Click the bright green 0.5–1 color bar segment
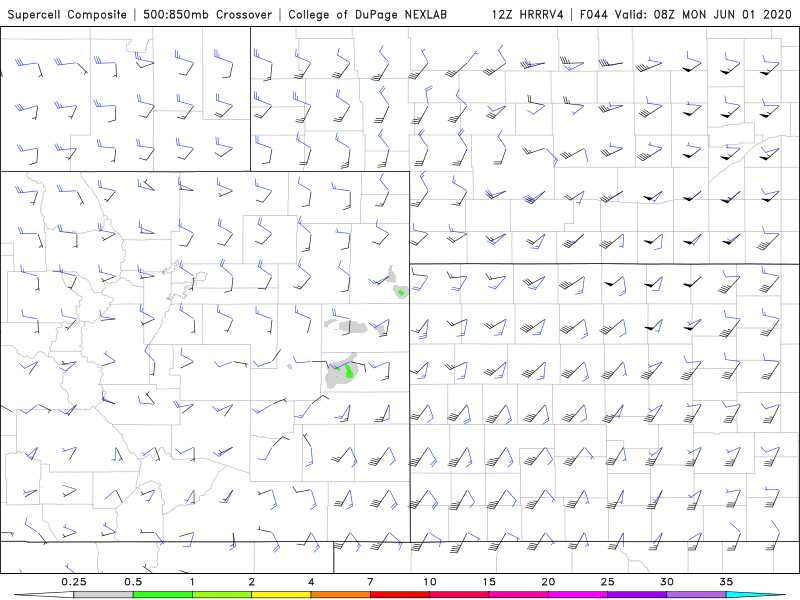 click(x=162, y=595)
